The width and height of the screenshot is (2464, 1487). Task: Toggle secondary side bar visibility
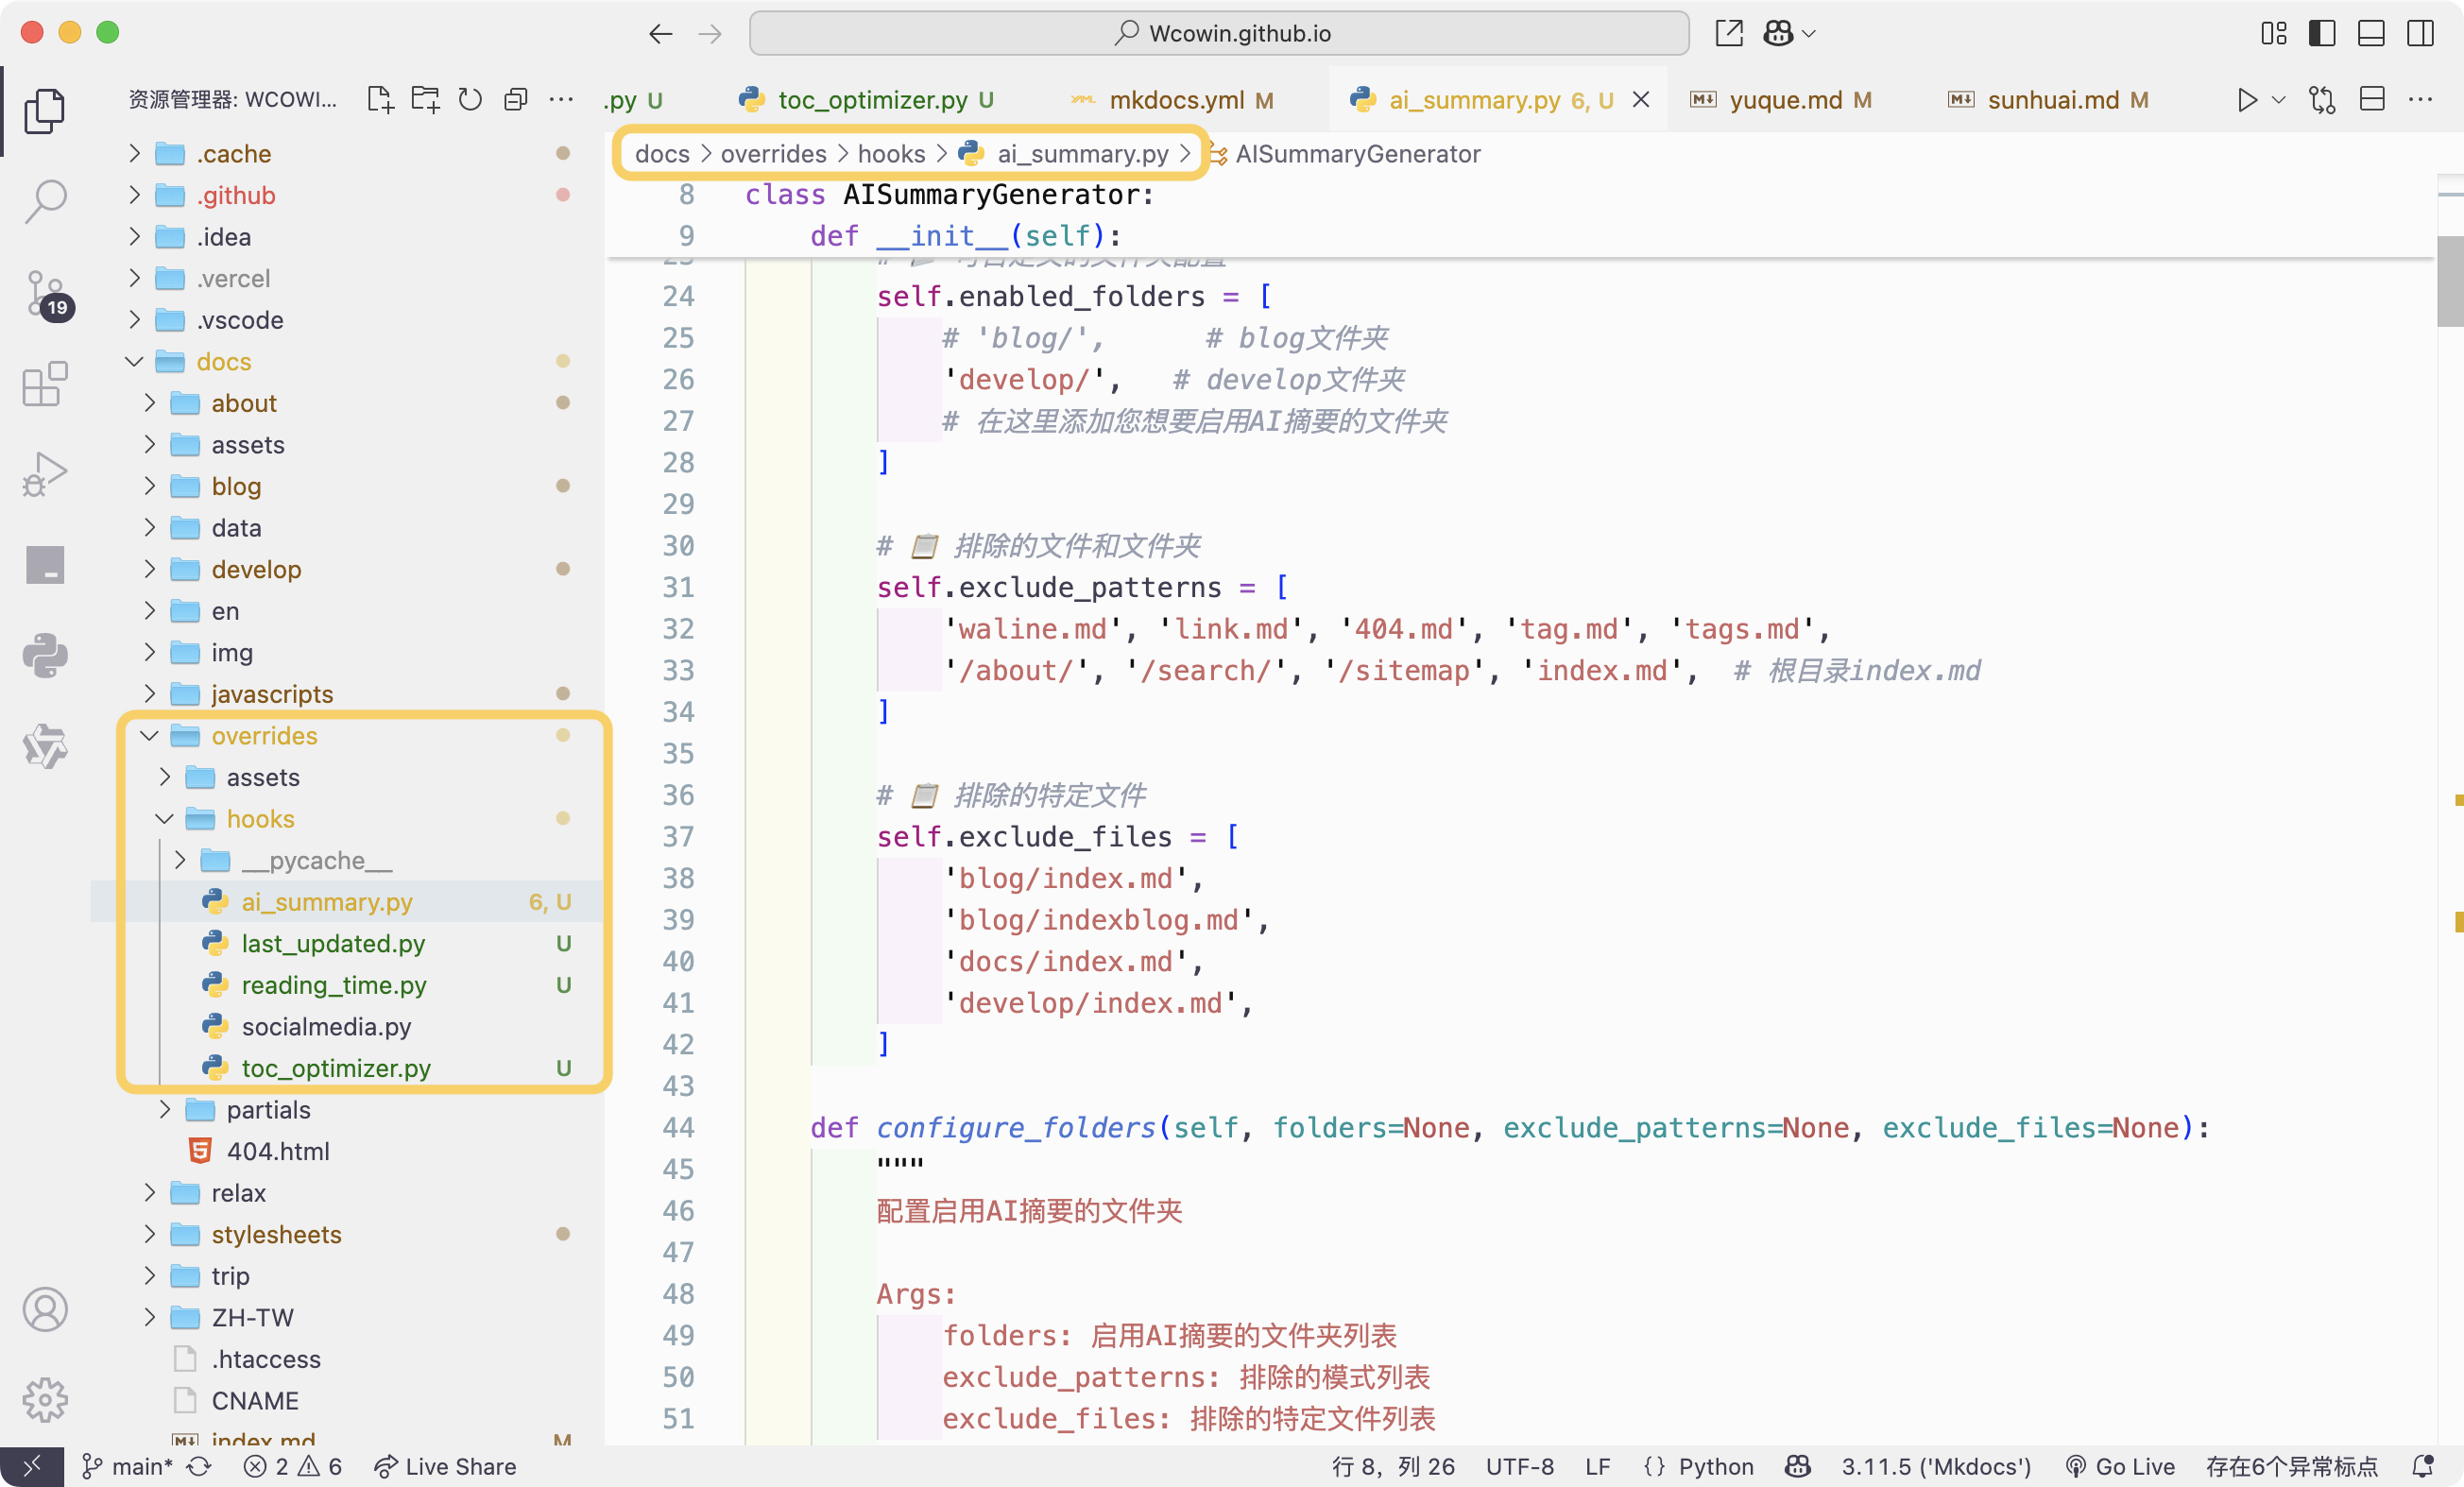(2421, 33)
